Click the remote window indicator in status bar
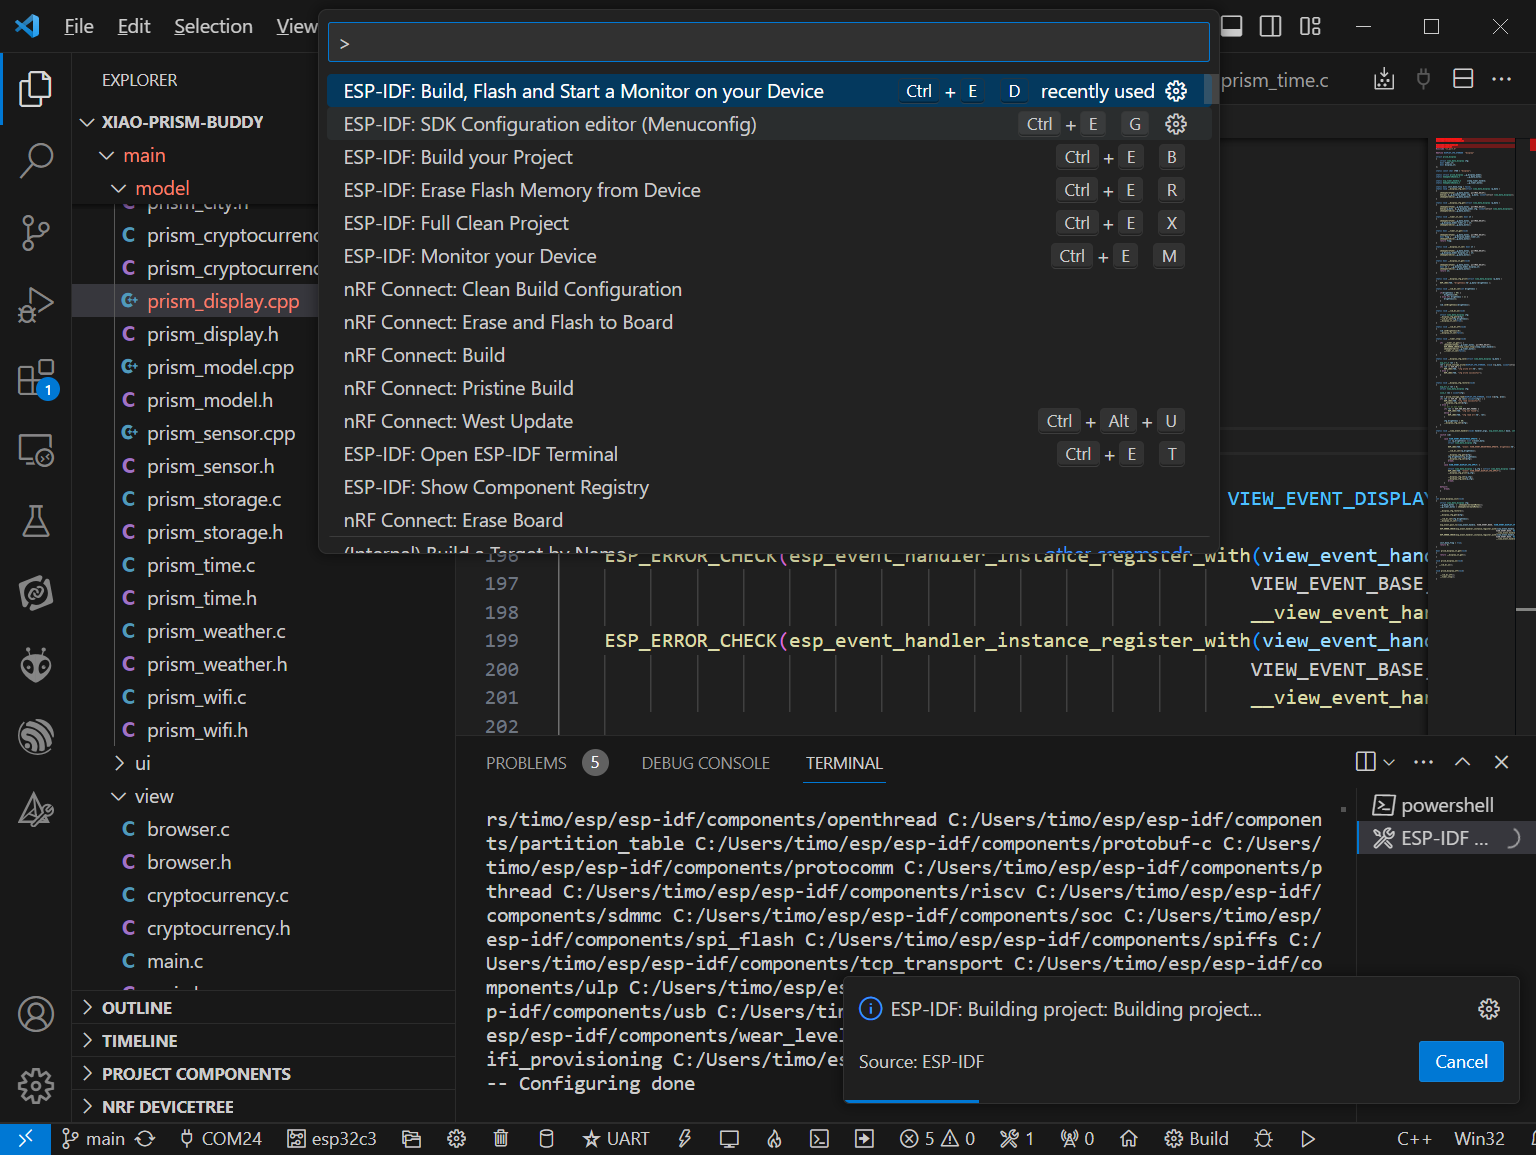Screen dimensions: 1536x1155 [25, 1138]
